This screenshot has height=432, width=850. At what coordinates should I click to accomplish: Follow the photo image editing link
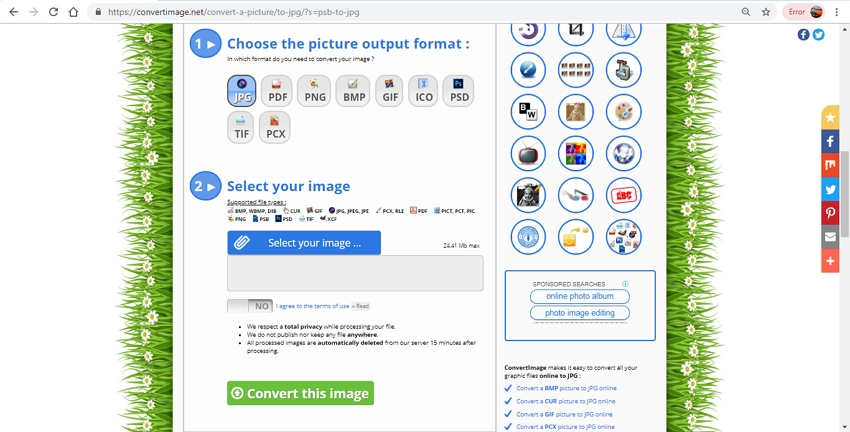(x=580, y=314)
